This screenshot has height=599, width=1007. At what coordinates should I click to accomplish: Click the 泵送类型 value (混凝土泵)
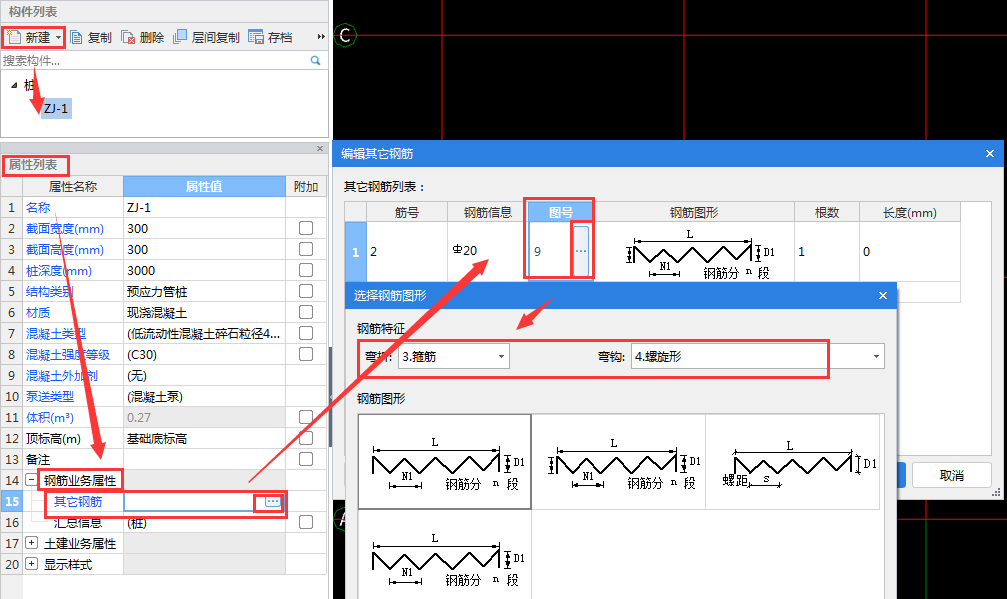[204, 397]
